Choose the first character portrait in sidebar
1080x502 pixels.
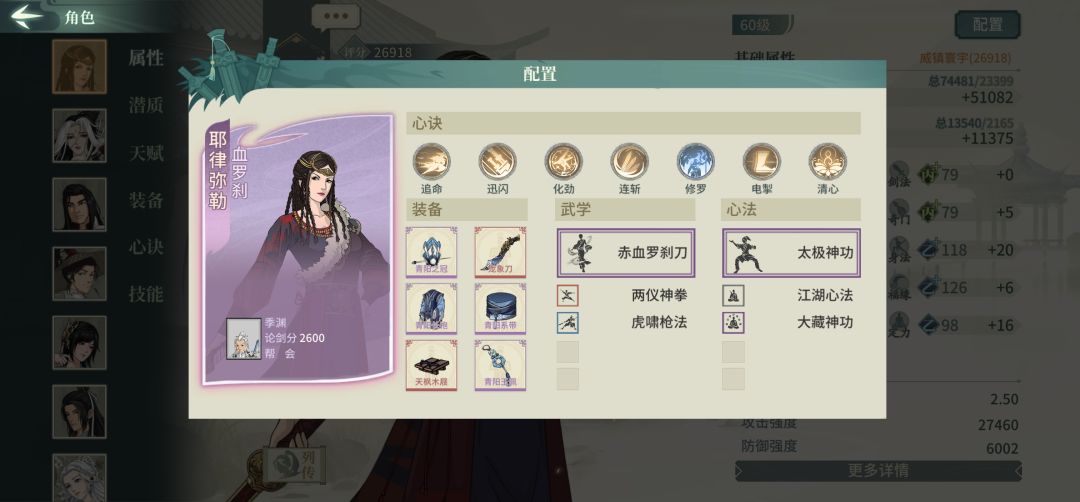[79, 66]
